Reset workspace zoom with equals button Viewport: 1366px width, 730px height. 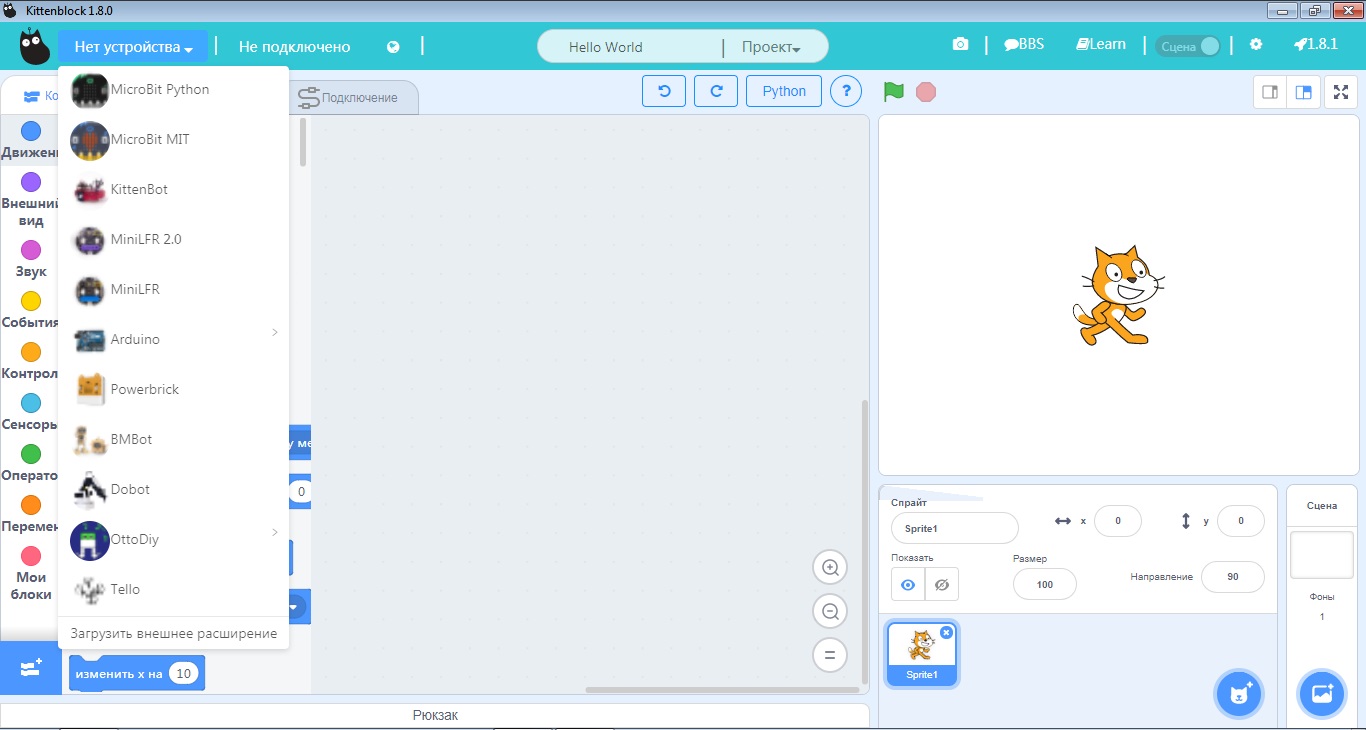(x=830, y=656)
